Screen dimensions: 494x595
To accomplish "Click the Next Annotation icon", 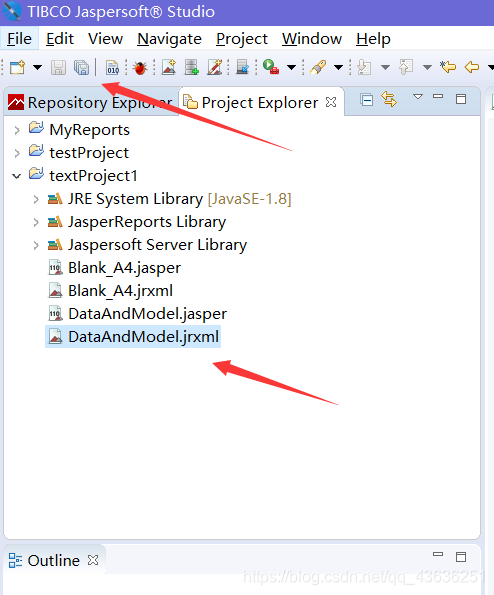I will [x=364, y=67].
